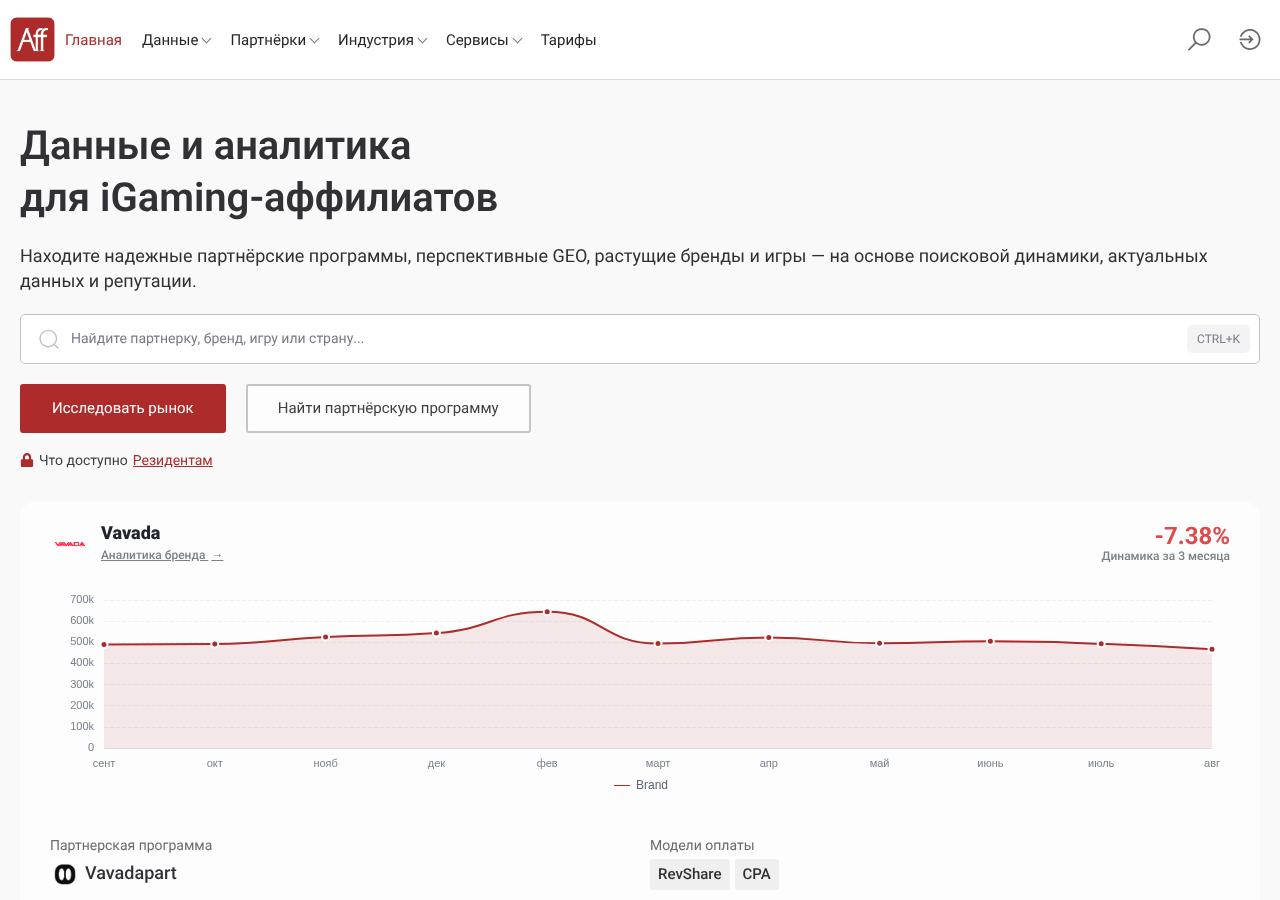Click the Vavada brand title
The image size is (1280, 900).
pyautogui.click(x=131, y=533)
